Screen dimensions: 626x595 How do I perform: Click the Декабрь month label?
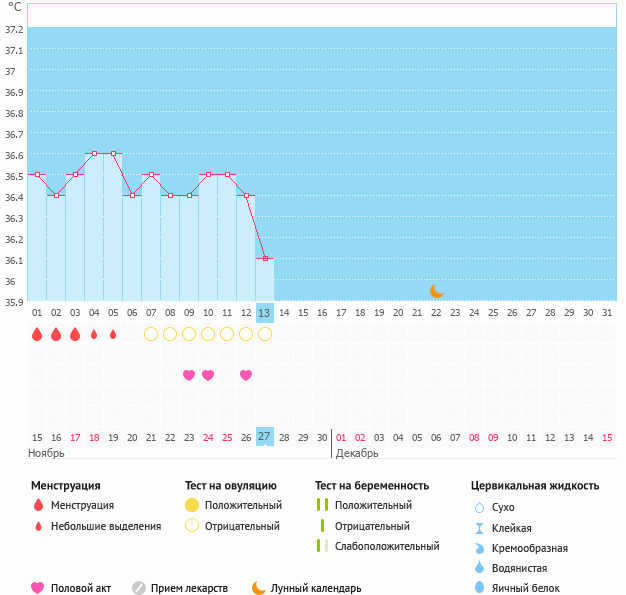(x=357, y=453)
